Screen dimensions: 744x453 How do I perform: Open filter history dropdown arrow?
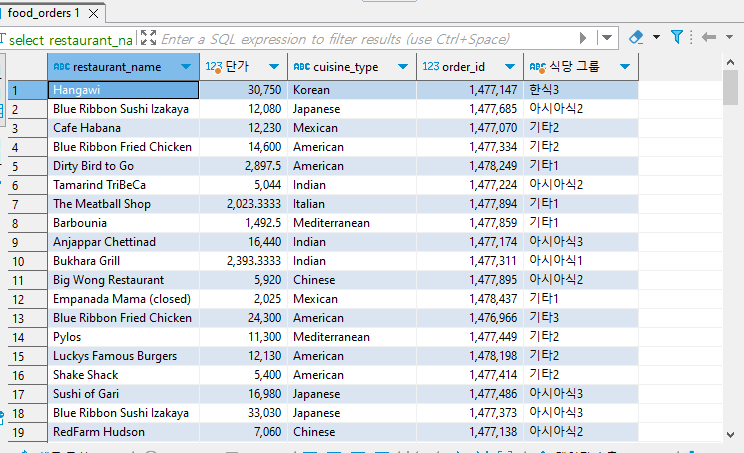pyautogui.click(x=607, y=38)
